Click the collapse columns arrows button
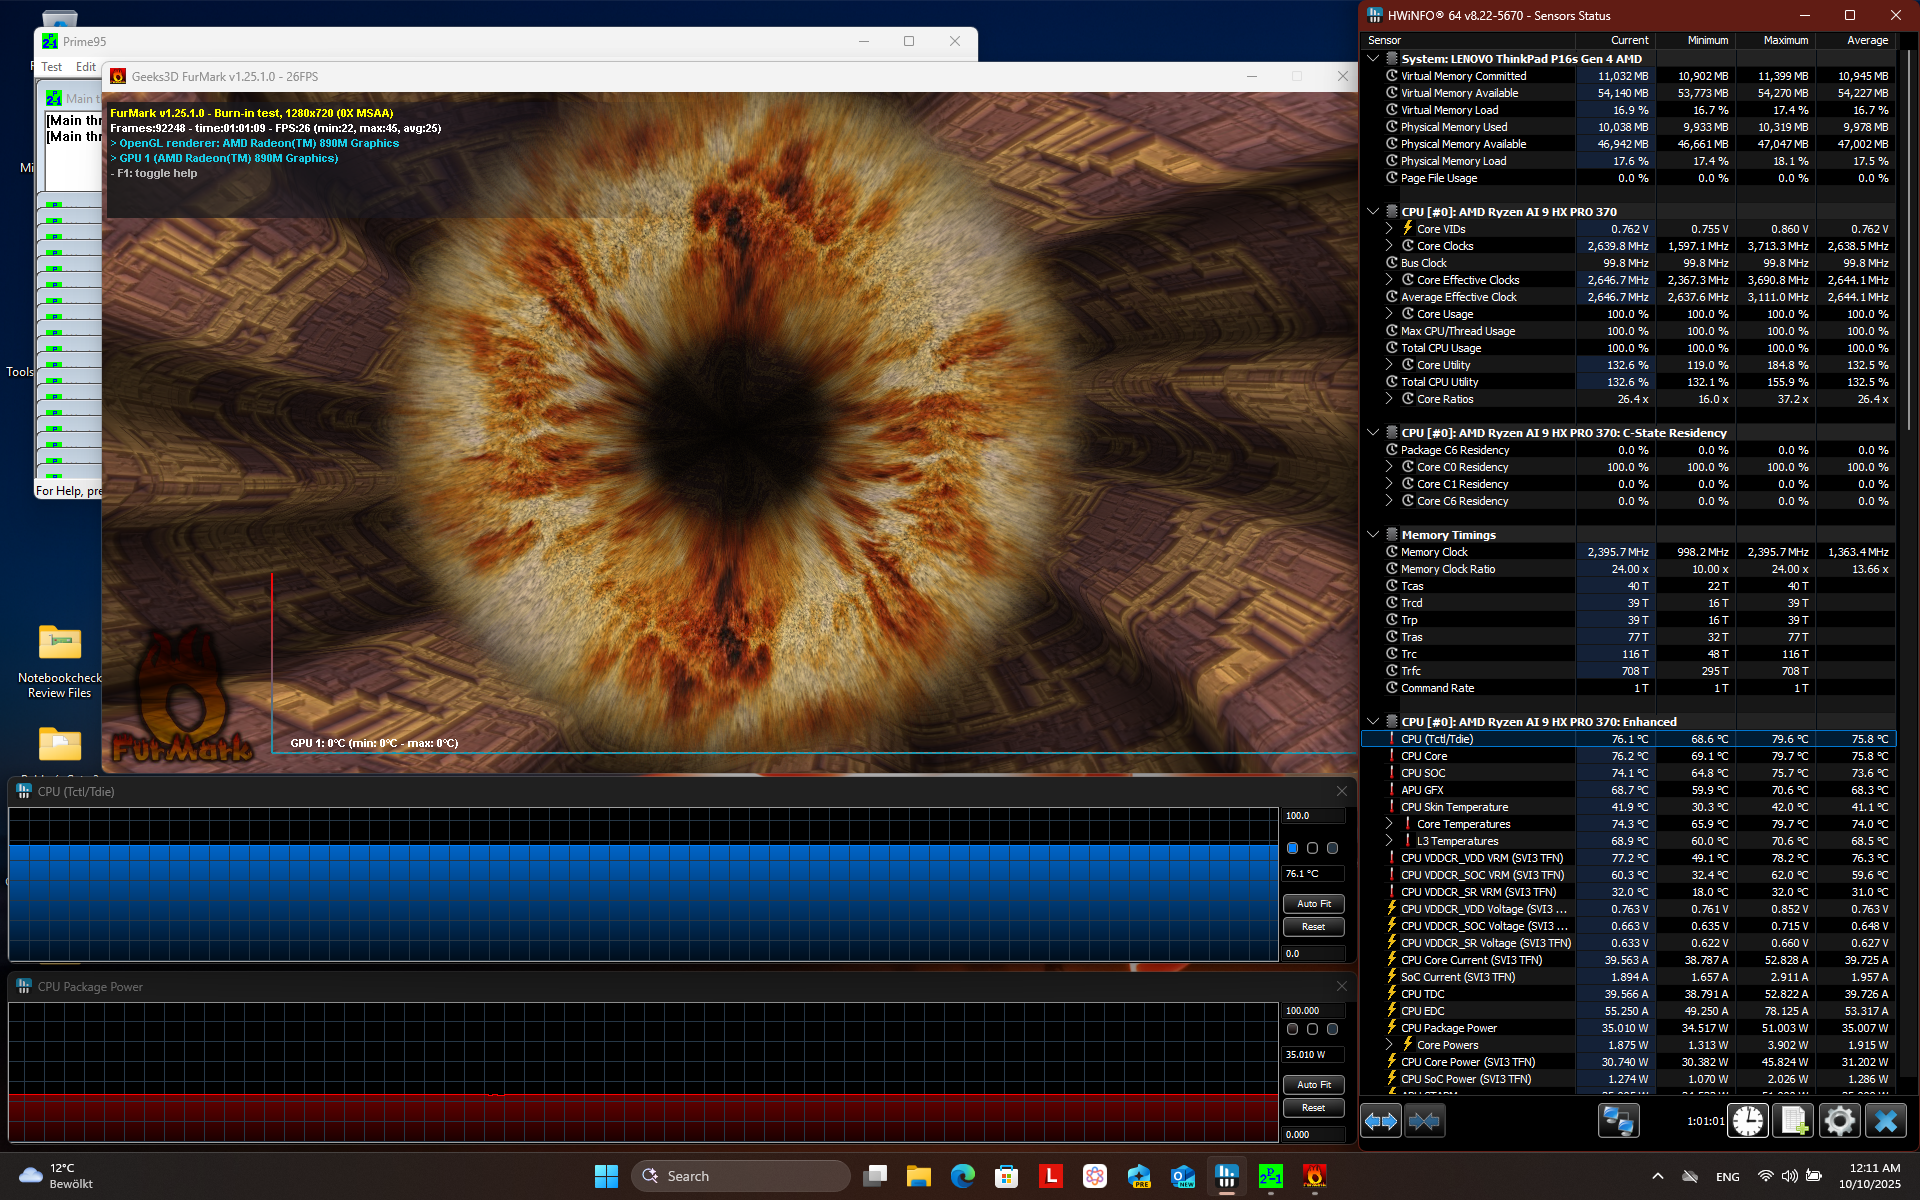This screenshot has width=1920, height=1200. point(1424,1121)
